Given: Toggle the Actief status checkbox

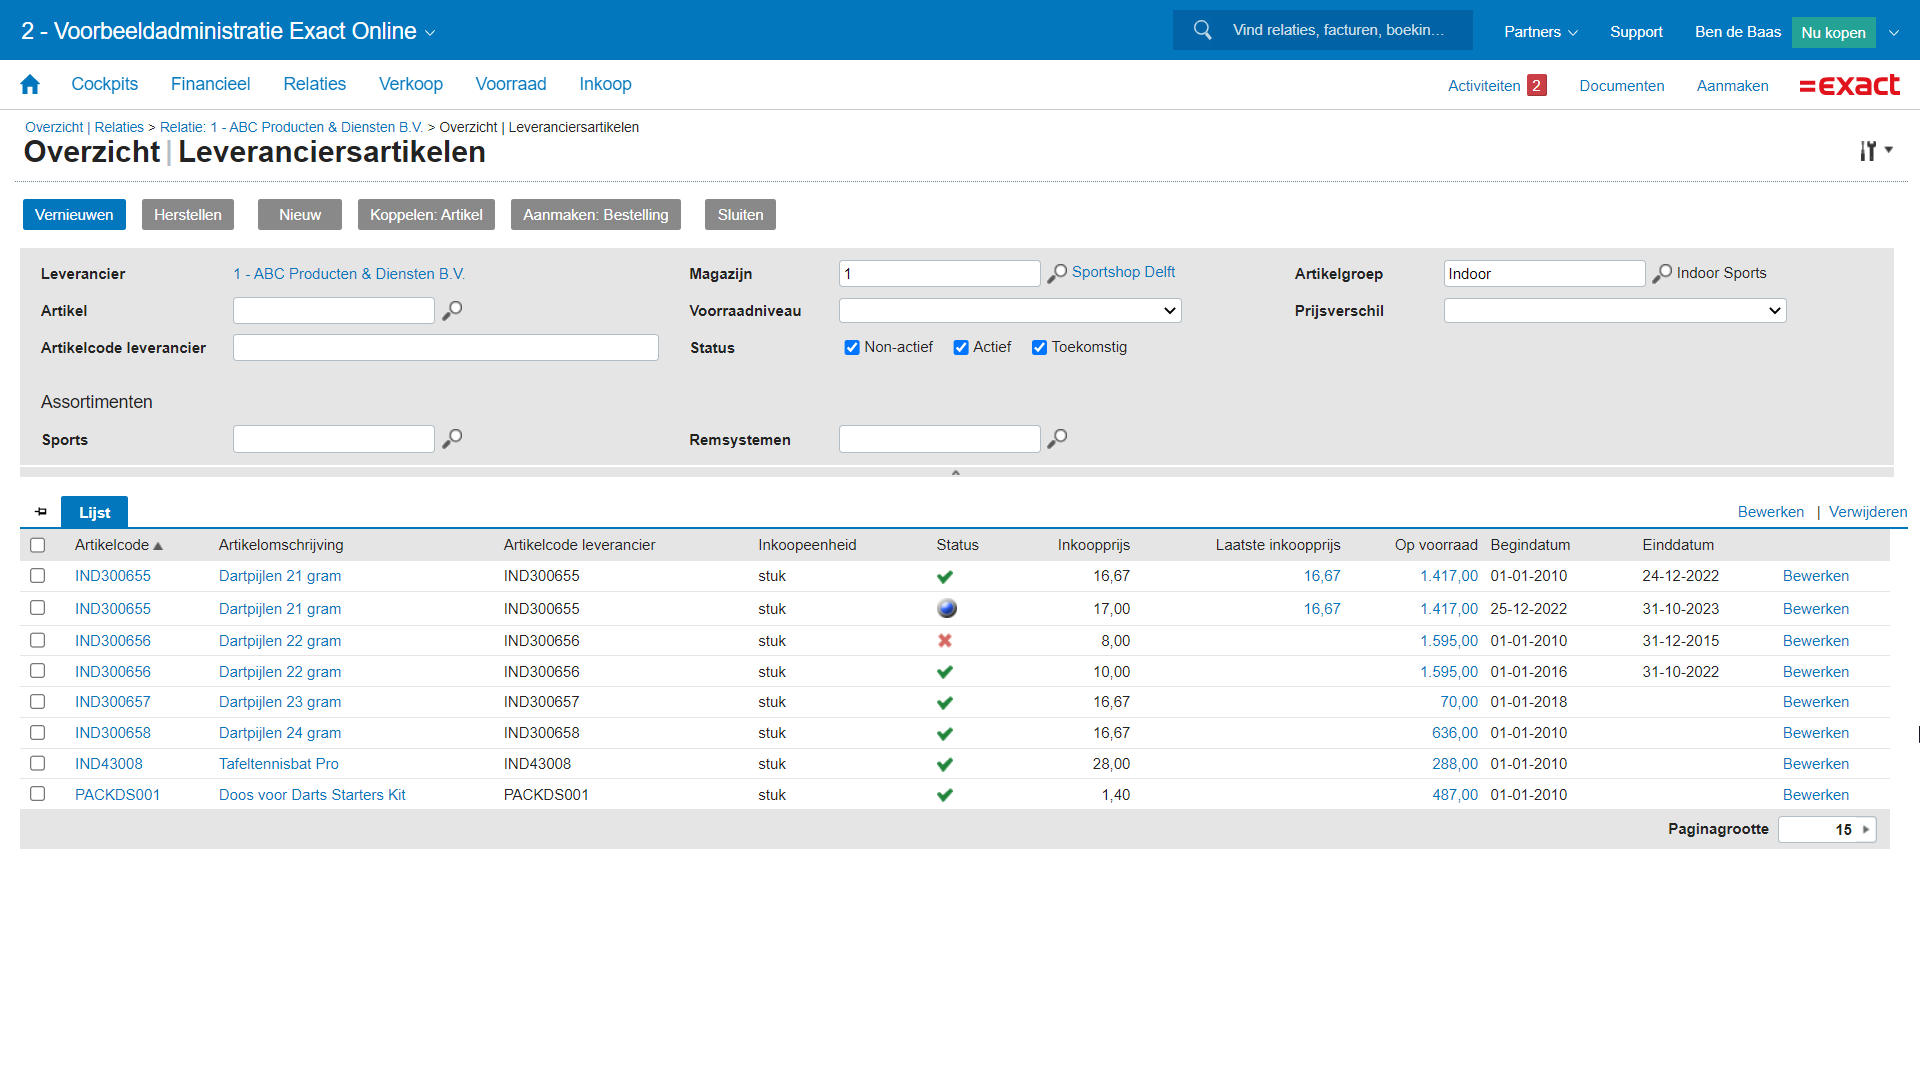Looking at the screenshot, I should pyautogui.click(x=961, y=348).
